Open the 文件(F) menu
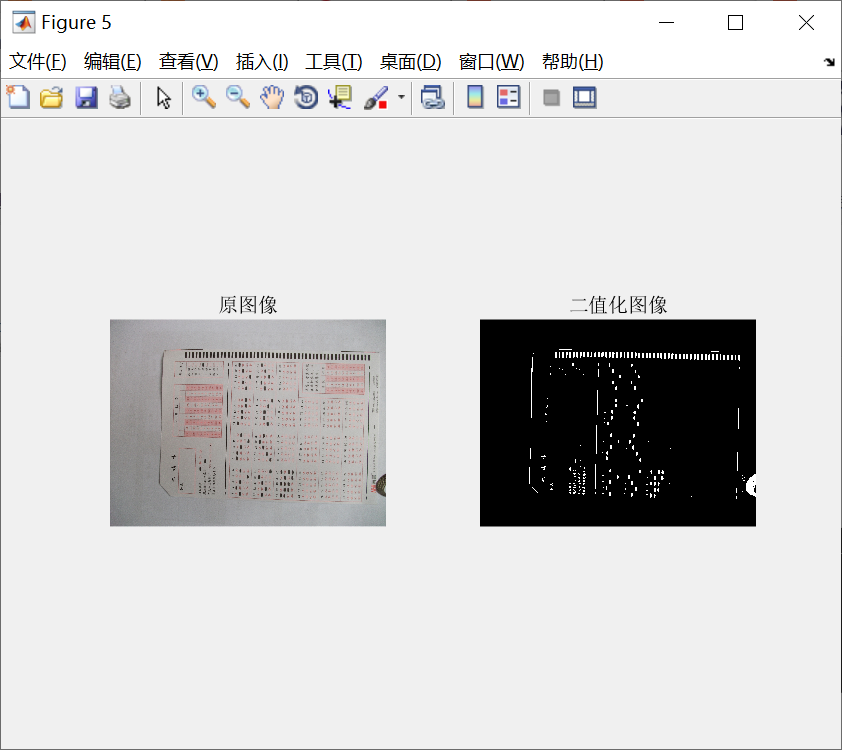This screenshot has width=842, height=750. 38,62
